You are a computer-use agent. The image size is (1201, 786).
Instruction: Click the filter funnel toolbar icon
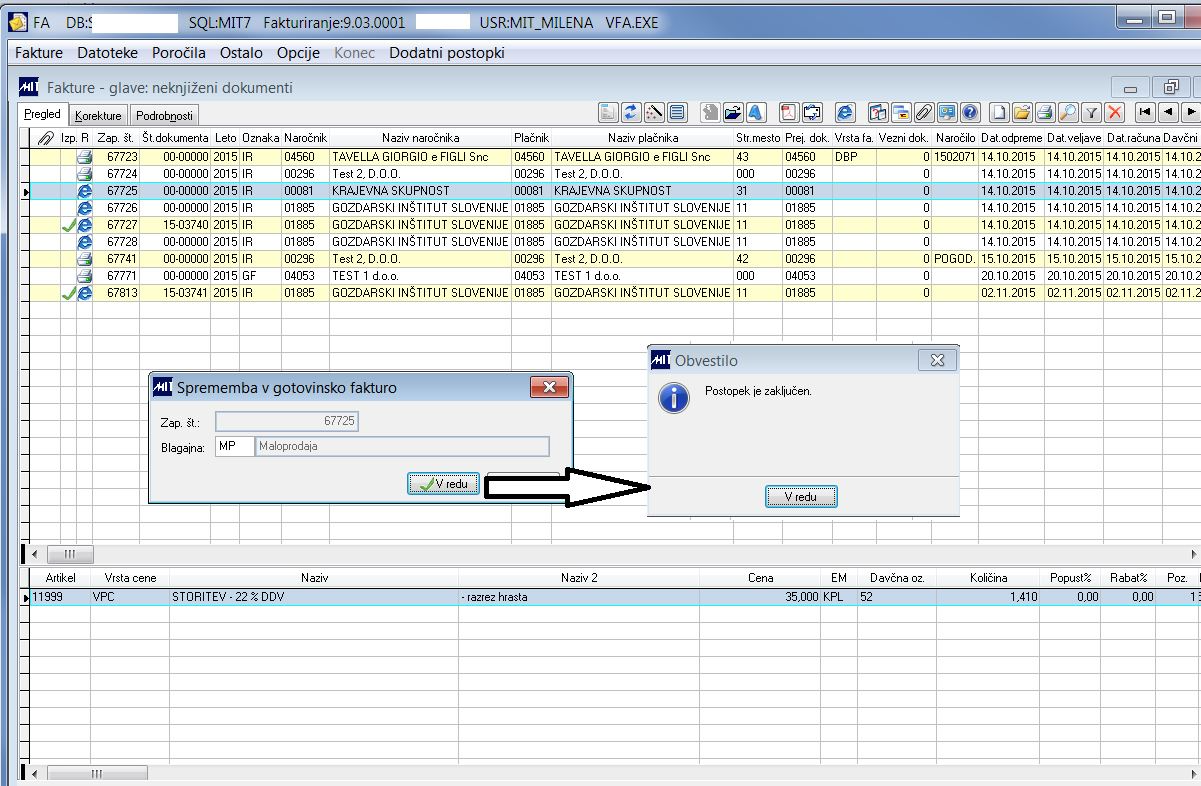(1093, 113)
